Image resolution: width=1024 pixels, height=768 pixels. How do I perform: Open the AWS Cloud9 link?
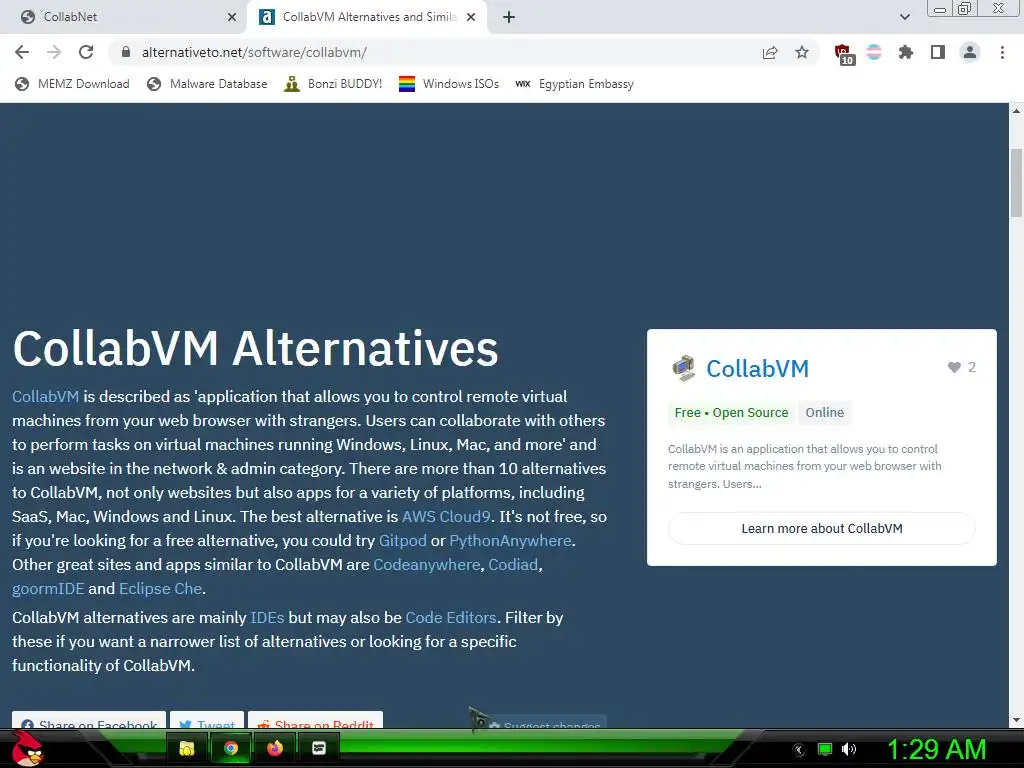pyautogui.click(x=446, y=517)
